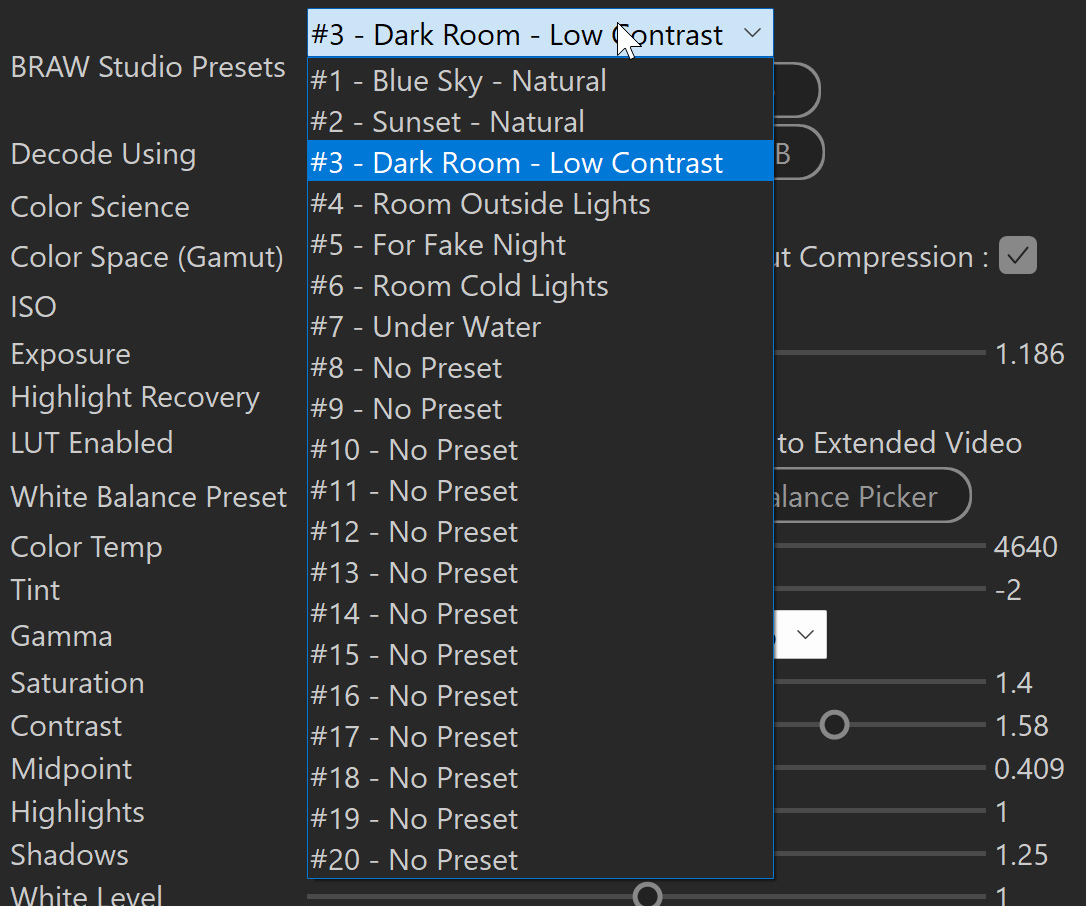
Task: Click the White Level slider handle
Action: point(647,895)
